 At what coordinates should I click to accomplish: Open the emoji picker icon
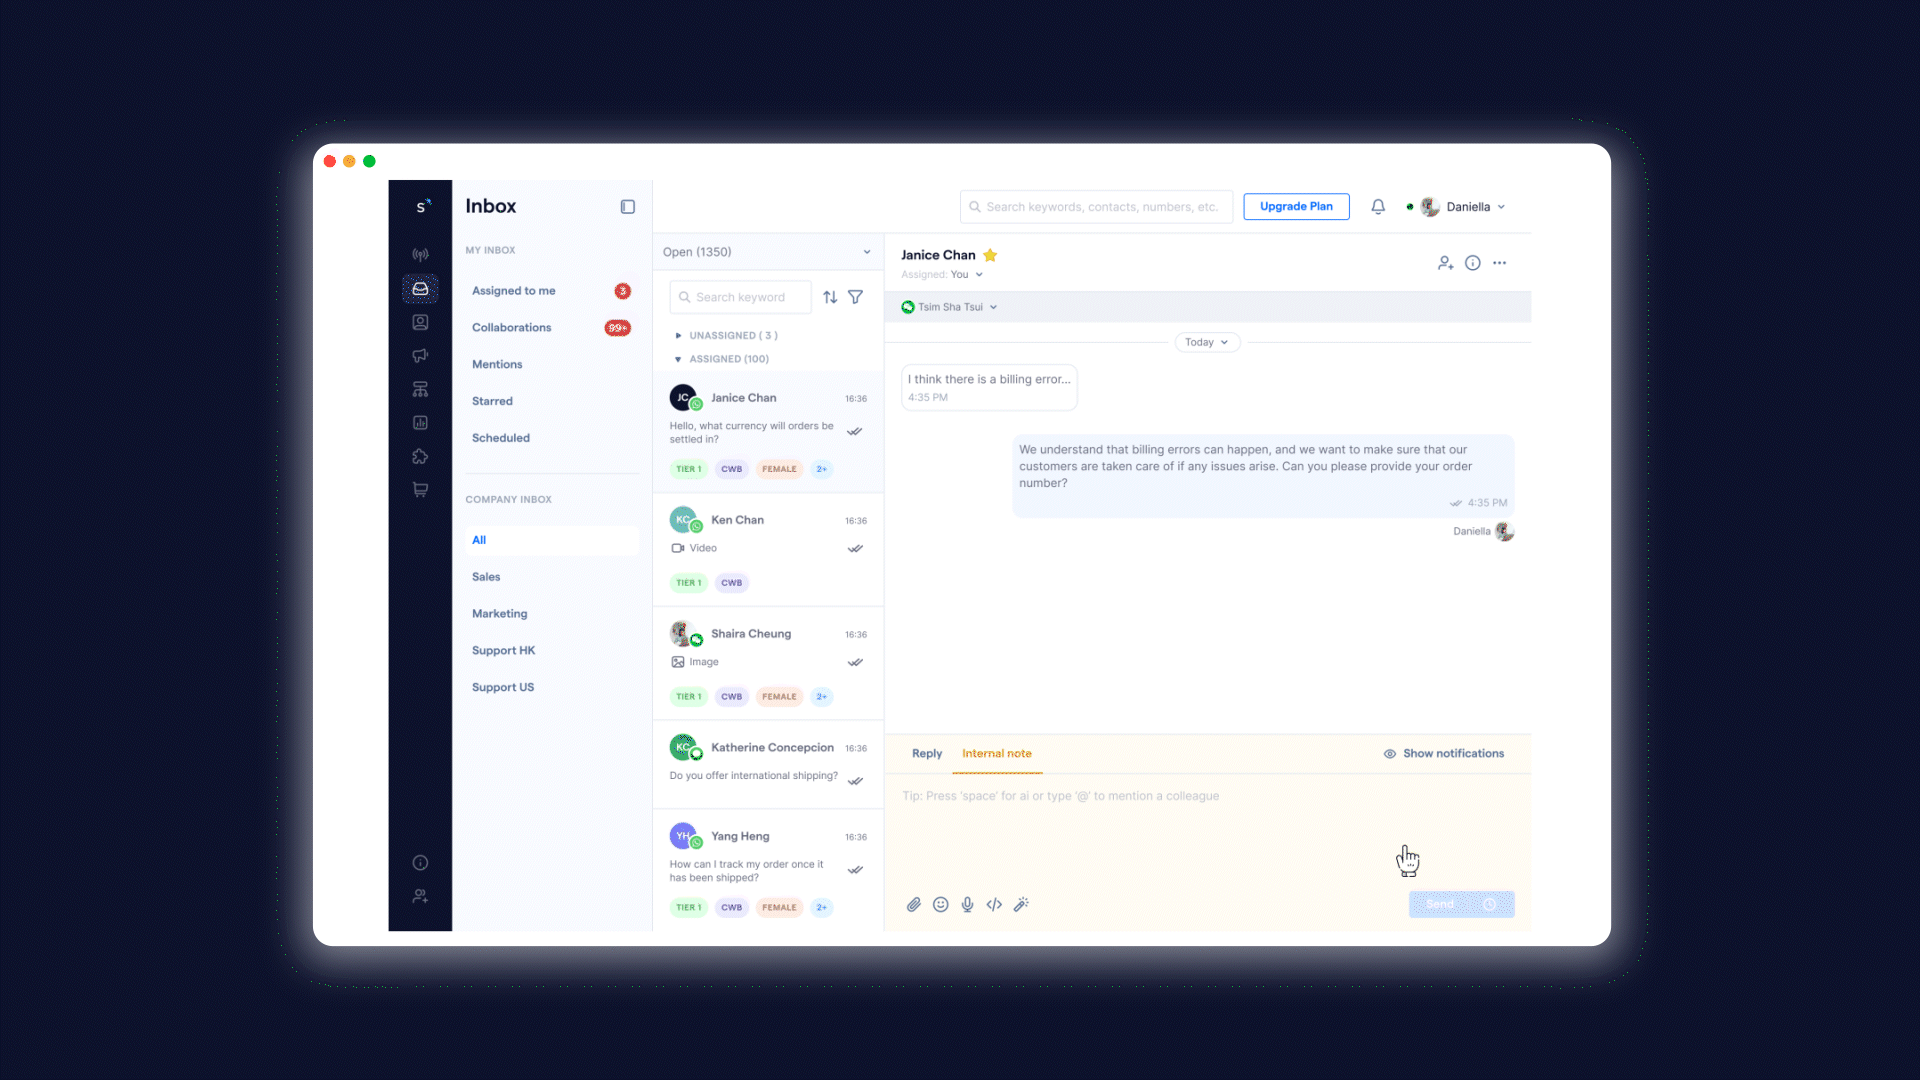[x=940, y=905]
